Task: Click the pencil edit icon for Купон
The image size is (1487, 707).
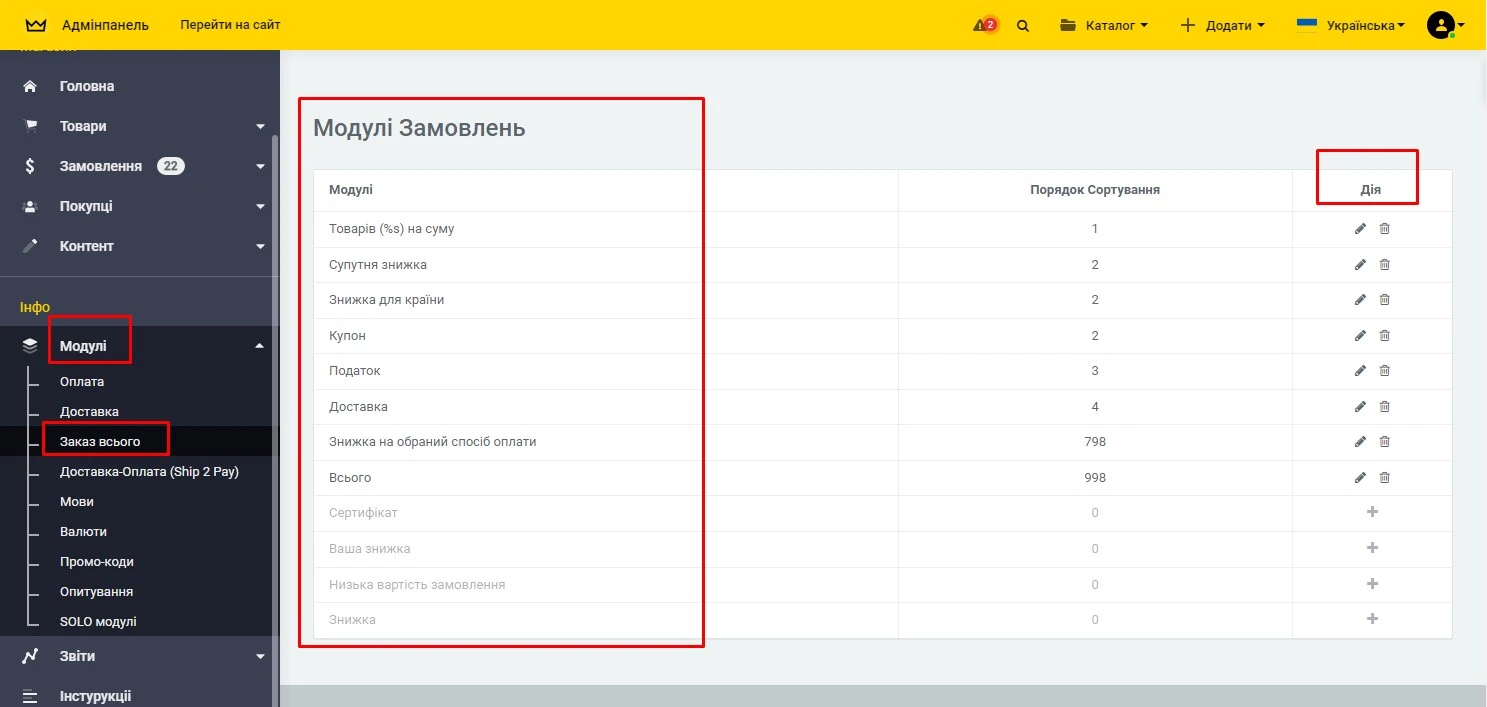Action: pyautogui.click(x=1359, y=335)
